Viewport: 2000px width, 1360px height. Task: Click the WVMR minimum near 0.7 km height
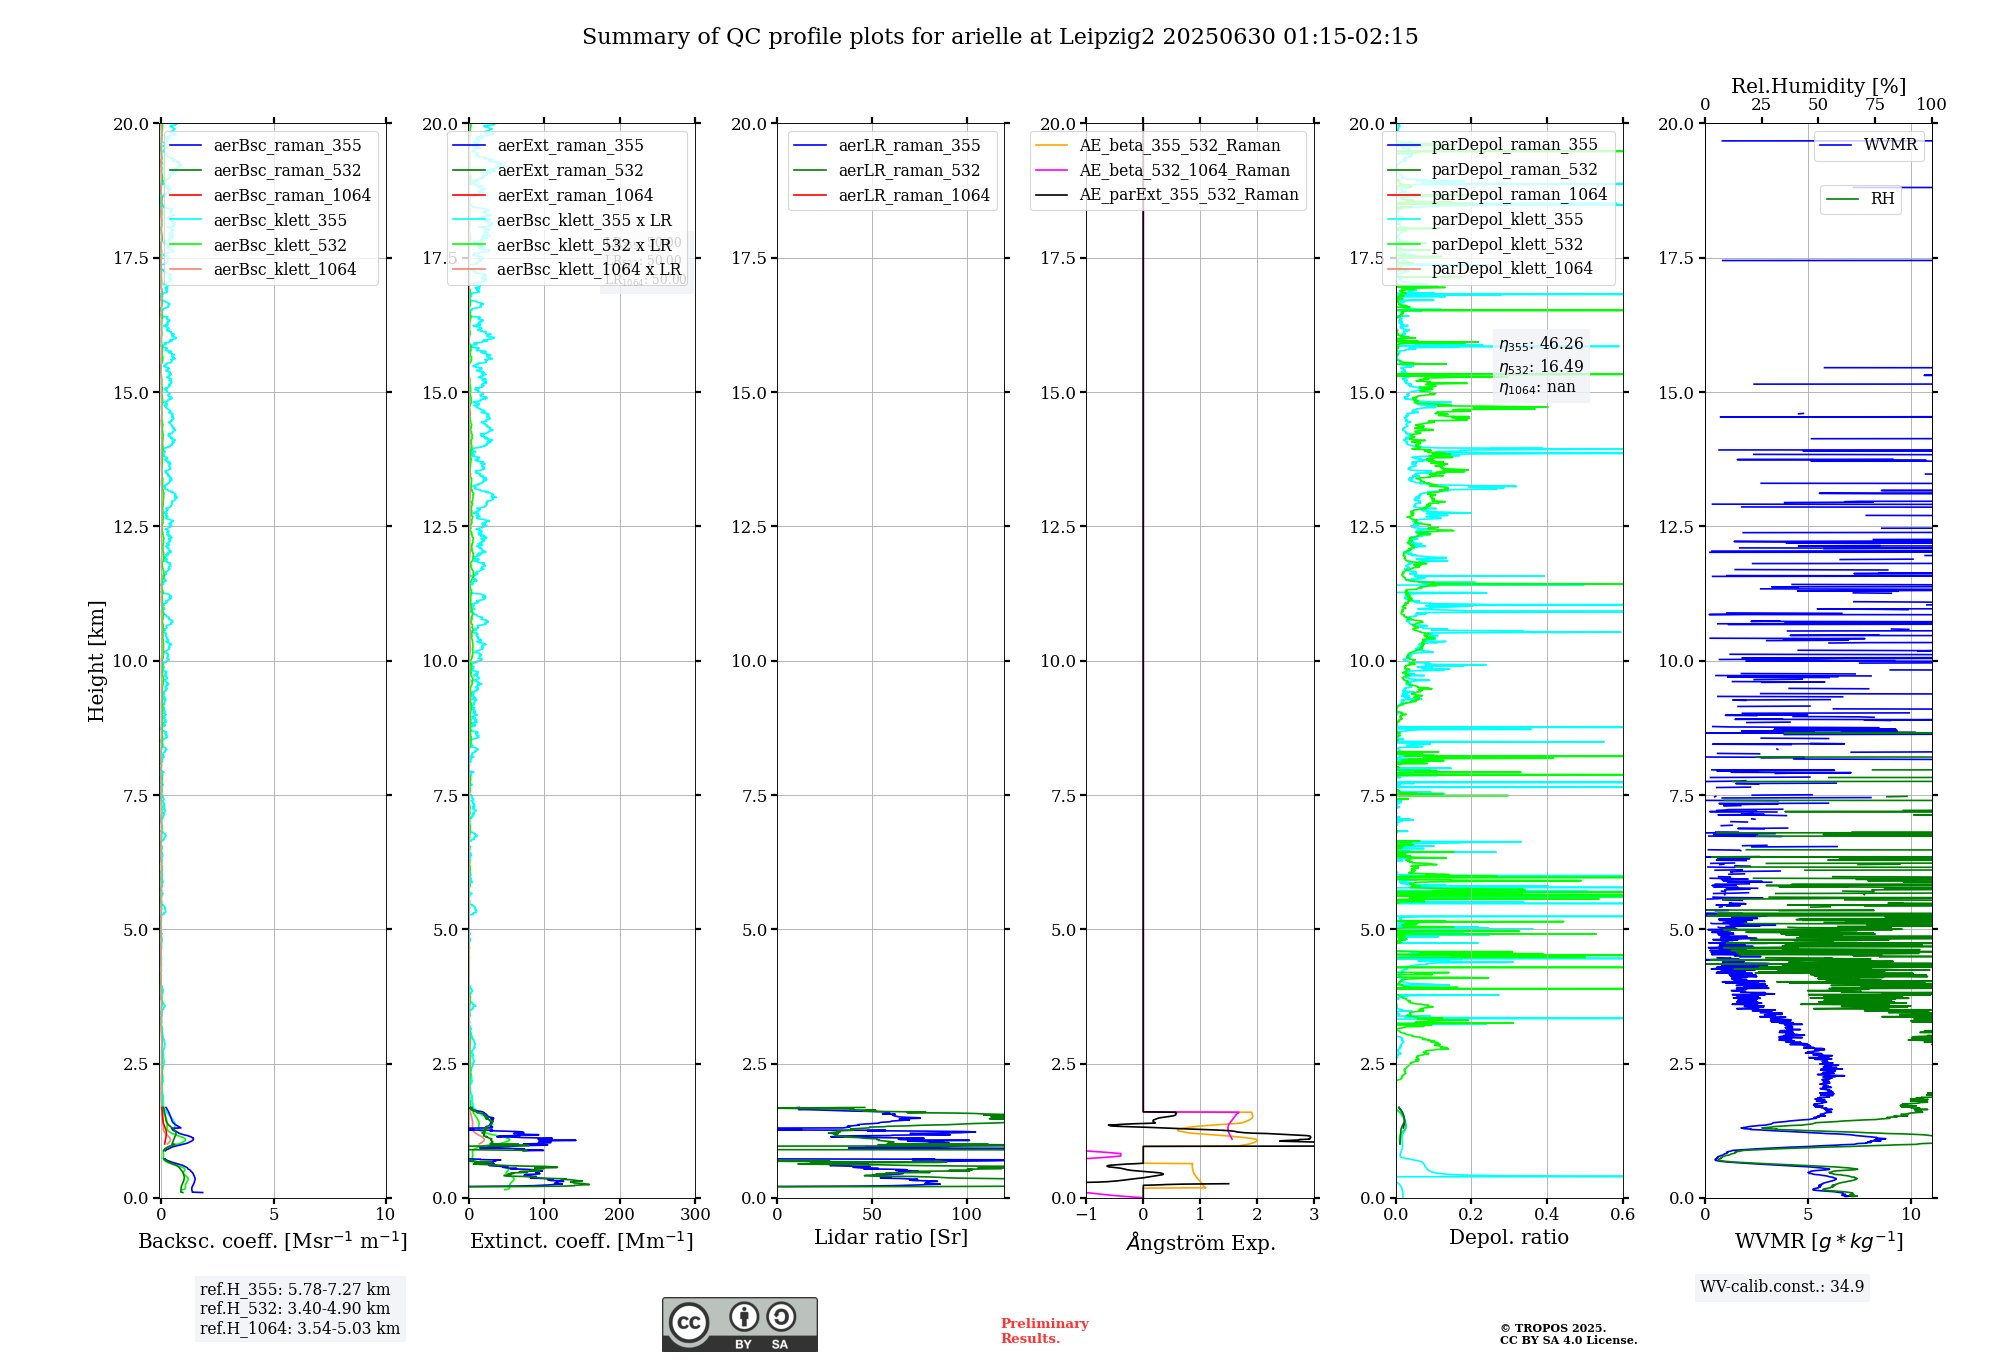click(1718, 1159)
